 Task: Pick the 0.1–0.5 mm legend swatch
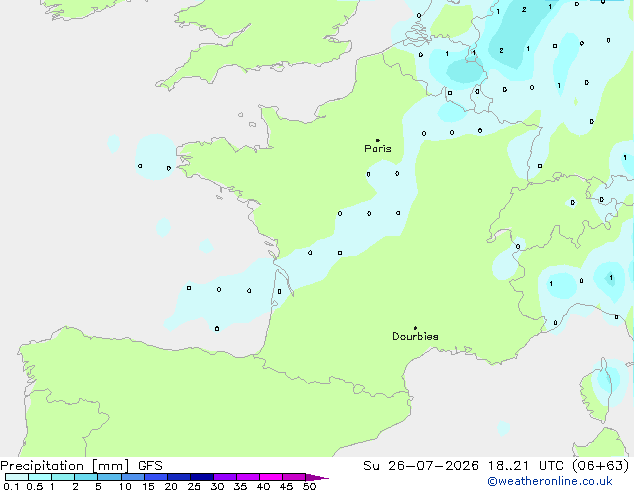pos(17,477)
